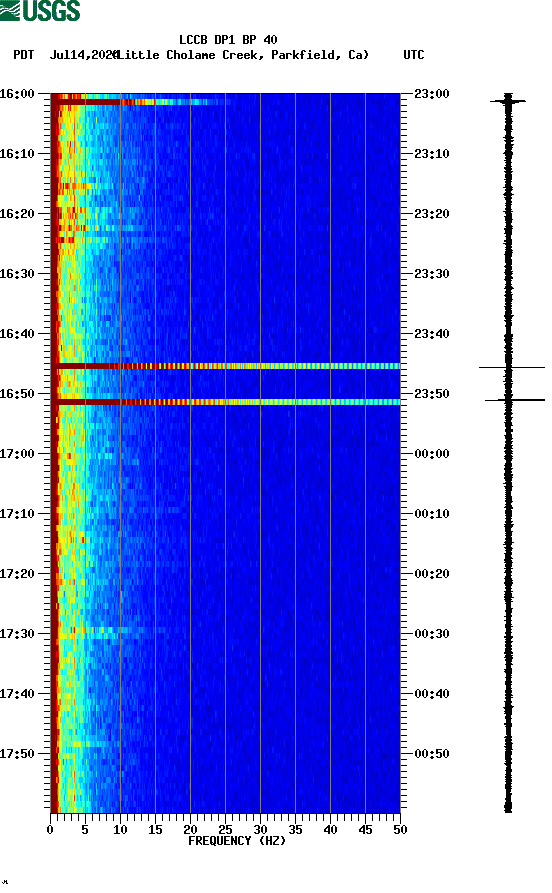The width and height of the screenshot is (552, 893).
Task: Click the '5' frequency axis tick label
Action: [x=85, y=830]
